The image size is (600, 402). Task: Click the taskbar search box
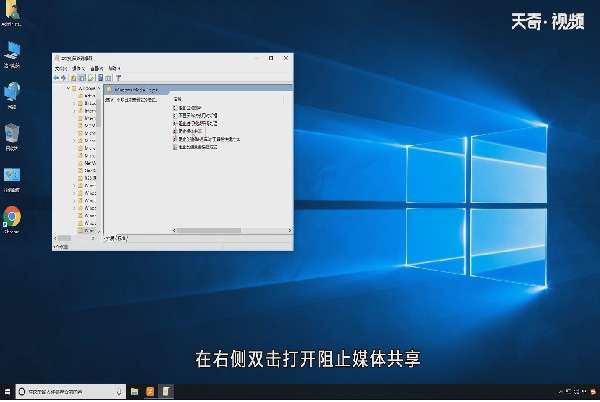coord(70,392)
